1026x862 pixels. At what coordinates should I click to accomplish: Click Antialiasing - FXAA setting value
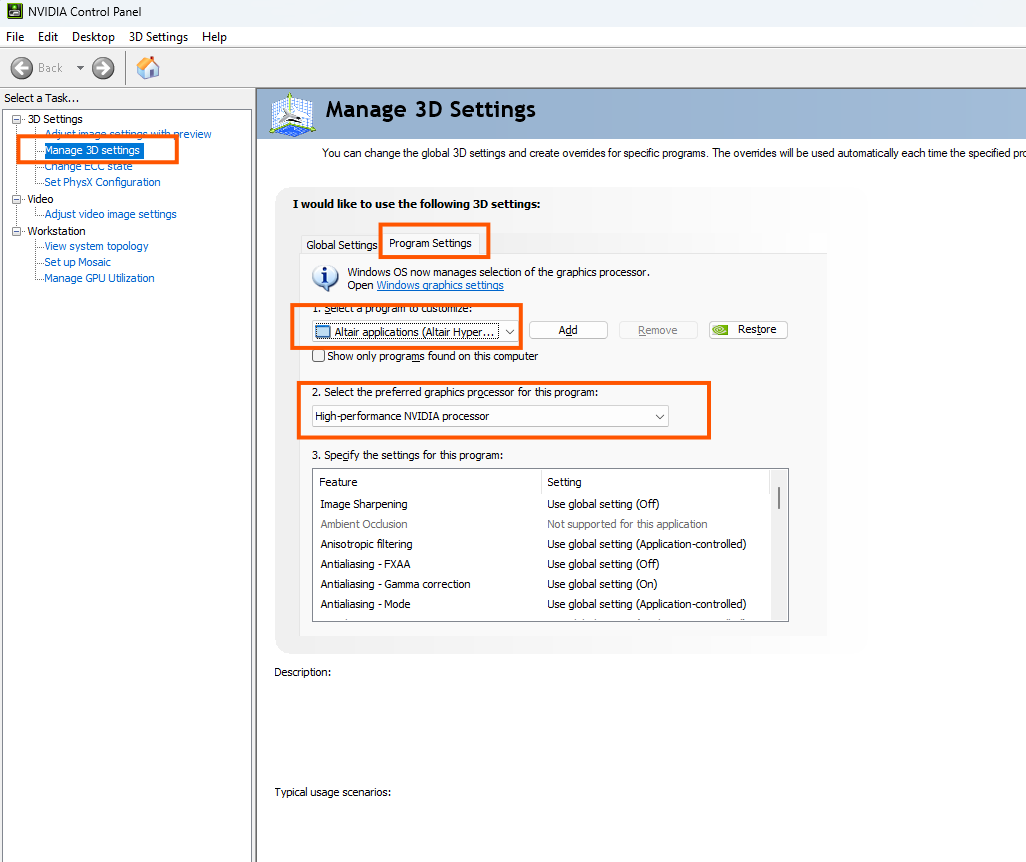pos(603,564)
